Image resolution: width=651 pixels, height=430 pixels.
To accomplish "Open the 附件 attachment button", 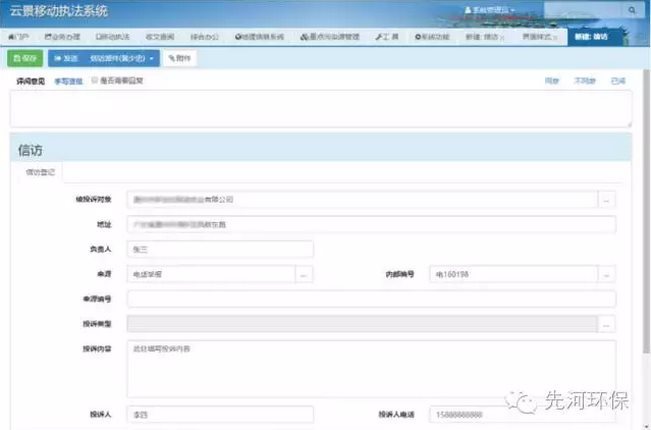I will pyautogui.click(x=180, y=59).
